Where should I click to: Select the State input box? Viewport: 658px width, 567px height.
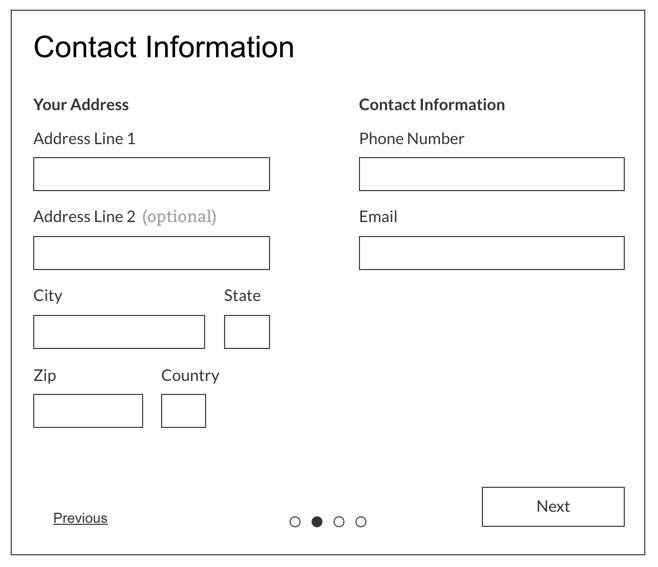(x=247, y=332)
